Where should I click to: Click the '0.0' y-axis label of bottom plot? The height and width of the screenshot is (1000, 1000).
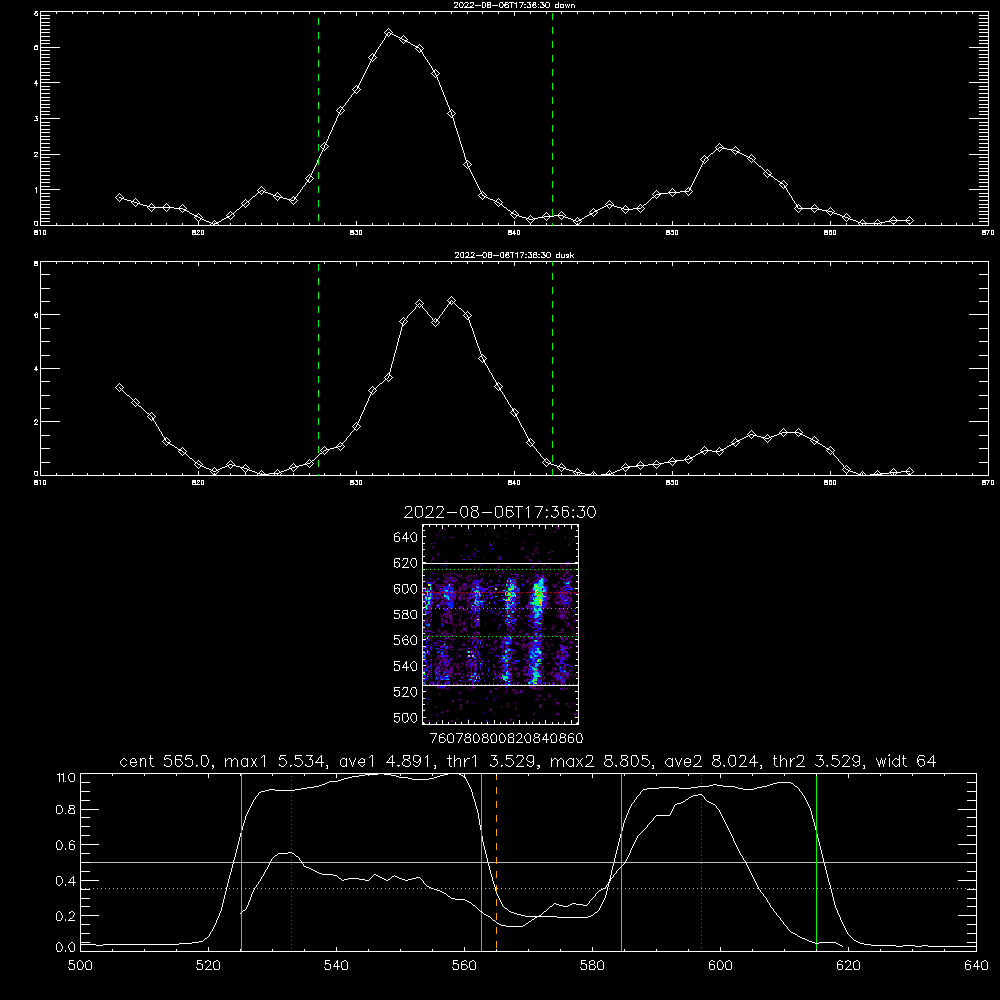(x=66, y=947)
